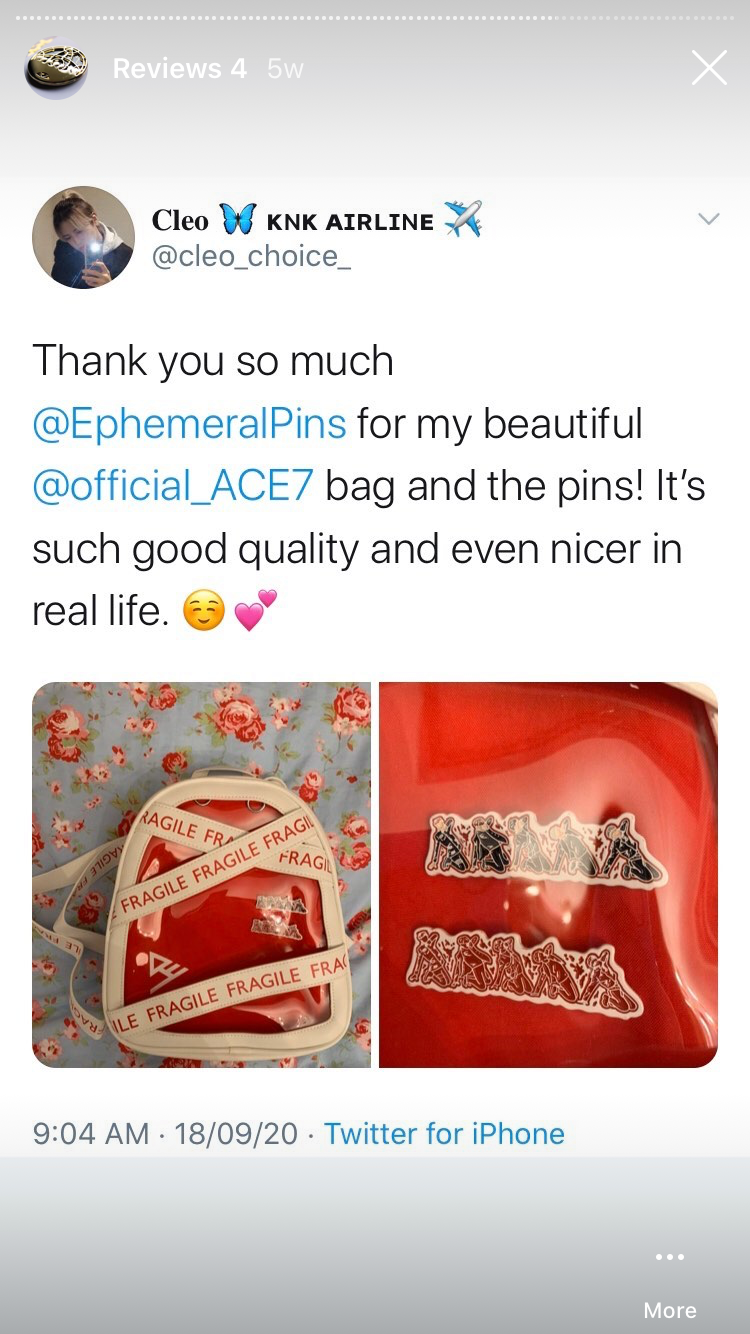View Cleo's profile picture

(x=83, y=237)
